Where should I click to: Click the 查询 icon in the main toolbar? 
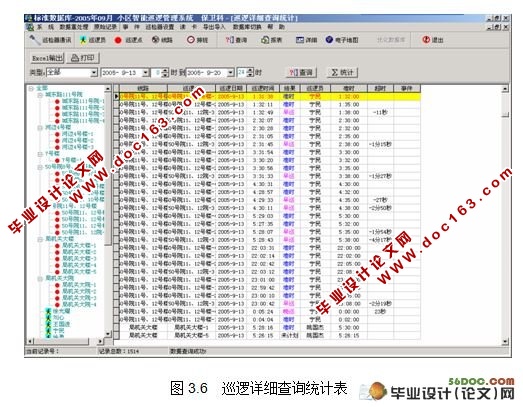pyautogui.click(x=236, y=40)
